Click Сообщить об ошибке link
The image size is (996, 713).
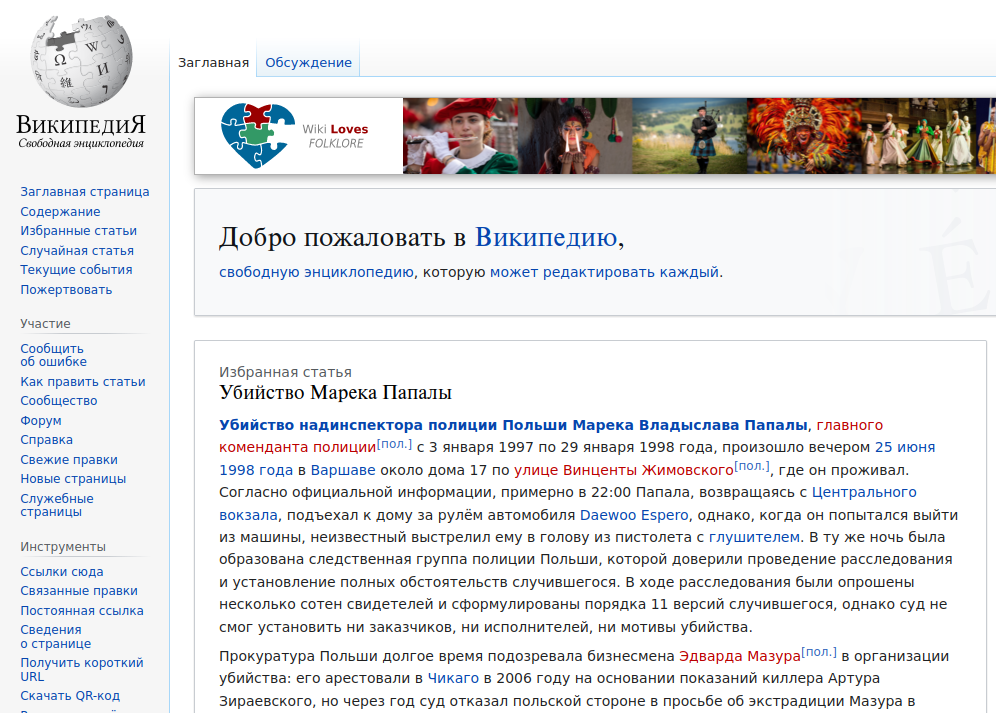(53, 355)
